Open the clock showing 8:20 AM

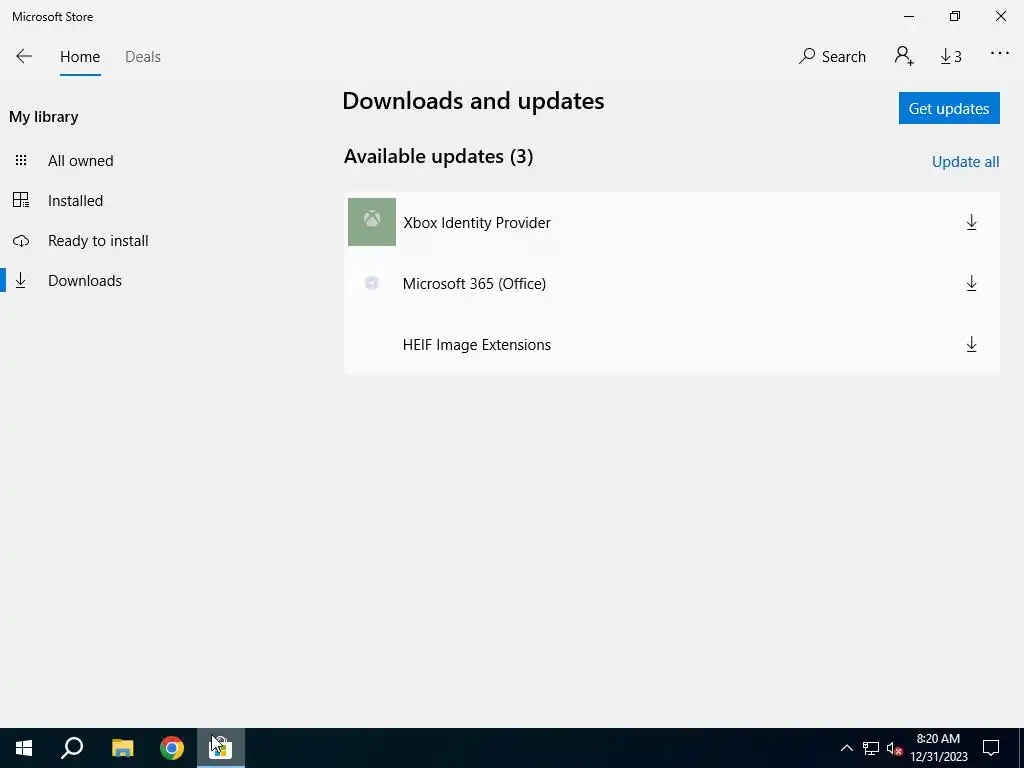[938, 748]
